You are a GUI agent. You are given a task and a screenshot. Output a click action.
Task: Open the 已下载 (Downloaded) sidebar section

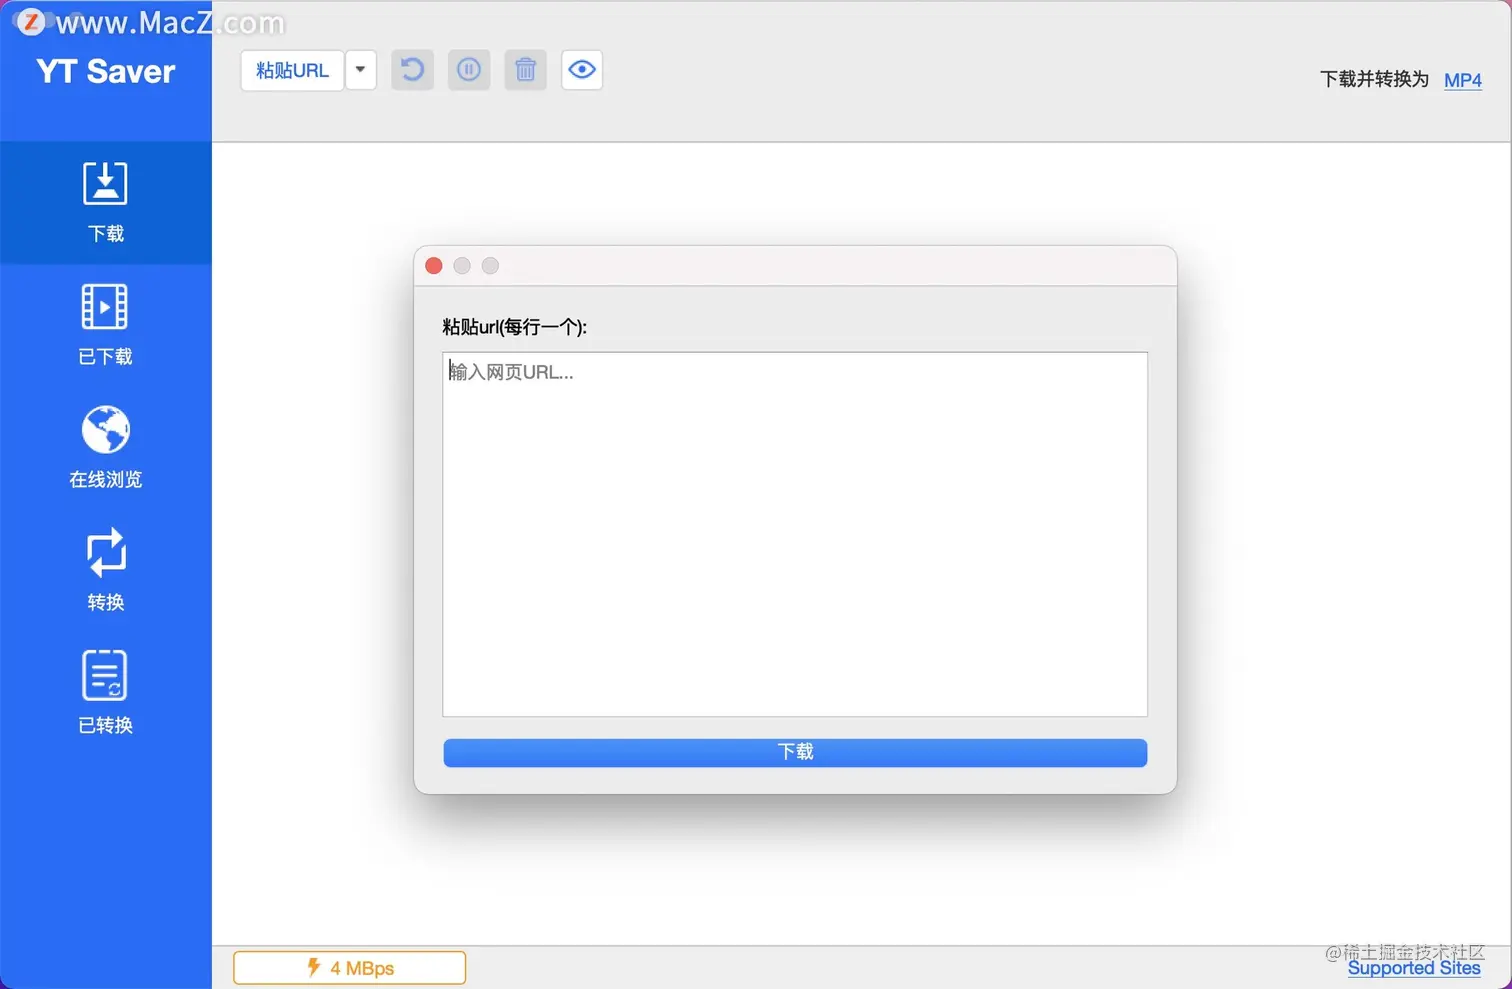105,326
